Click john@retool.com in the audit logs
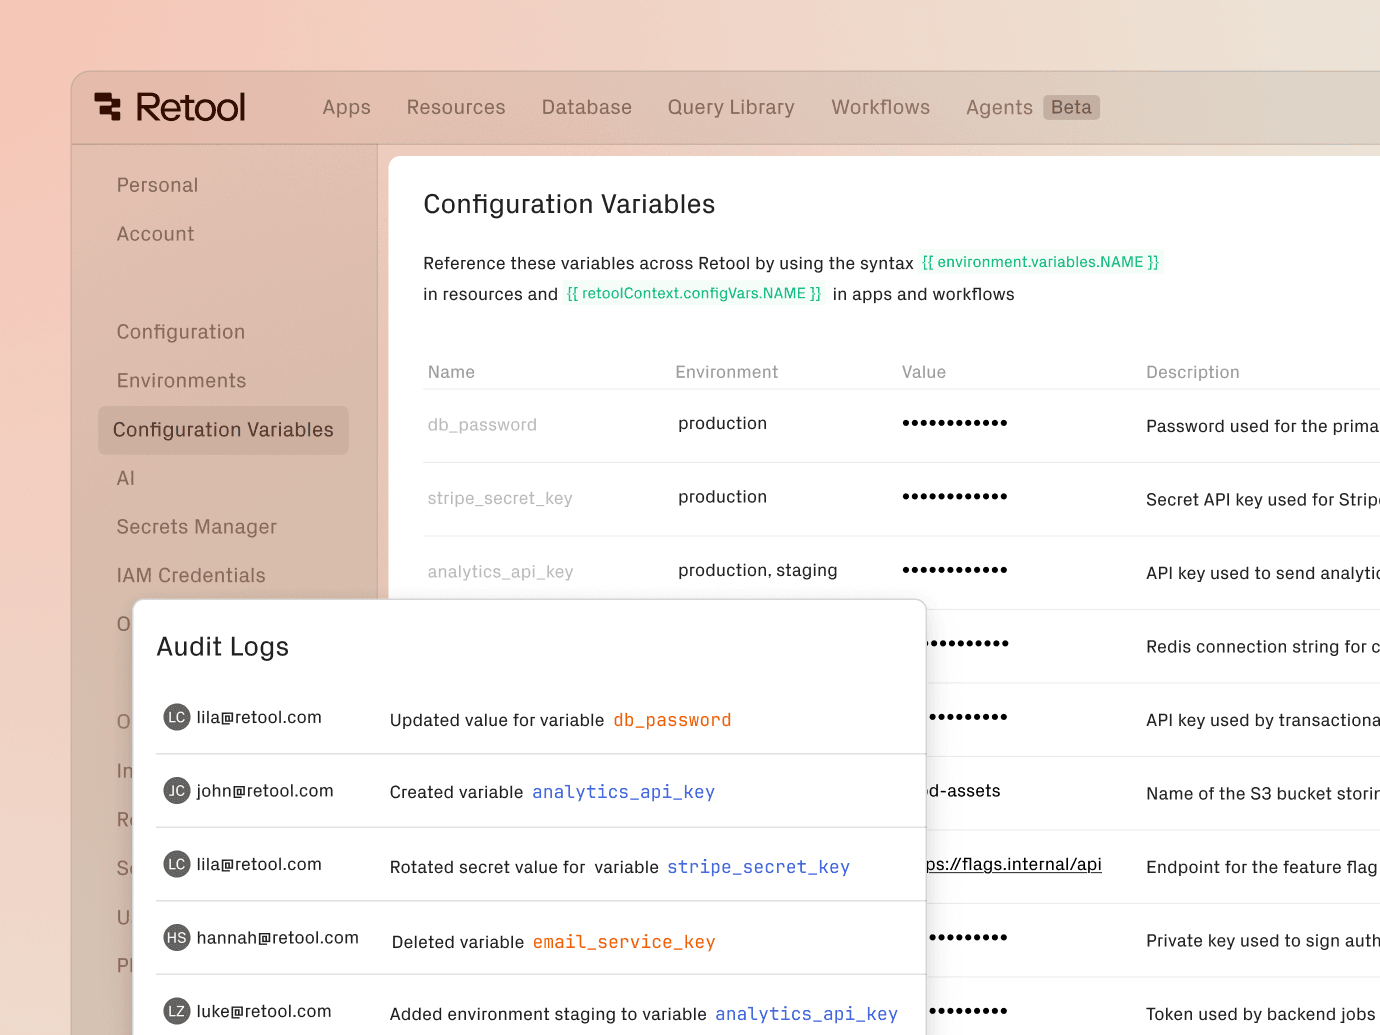This screenshot has width=1380, height=1035. [x=265, y=791]
